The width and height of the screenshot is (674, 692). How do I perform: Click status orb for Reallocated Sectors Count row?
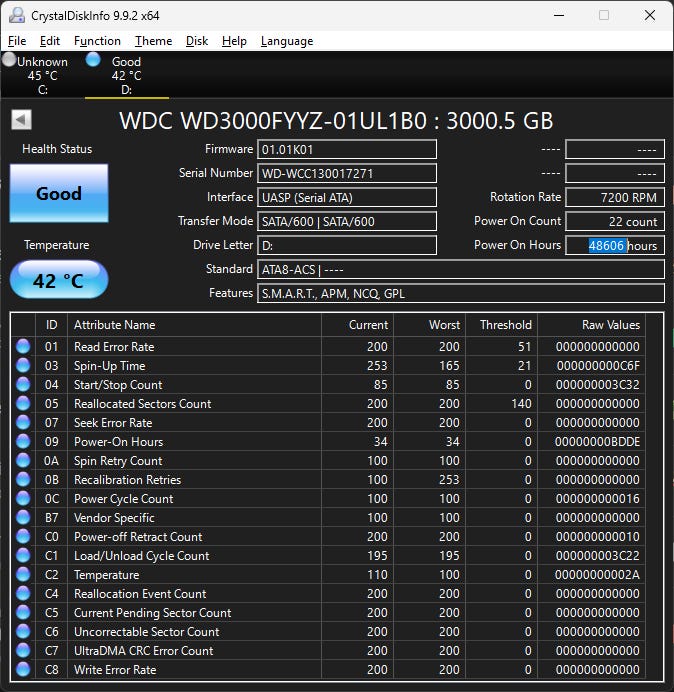(x=23, y=403)
